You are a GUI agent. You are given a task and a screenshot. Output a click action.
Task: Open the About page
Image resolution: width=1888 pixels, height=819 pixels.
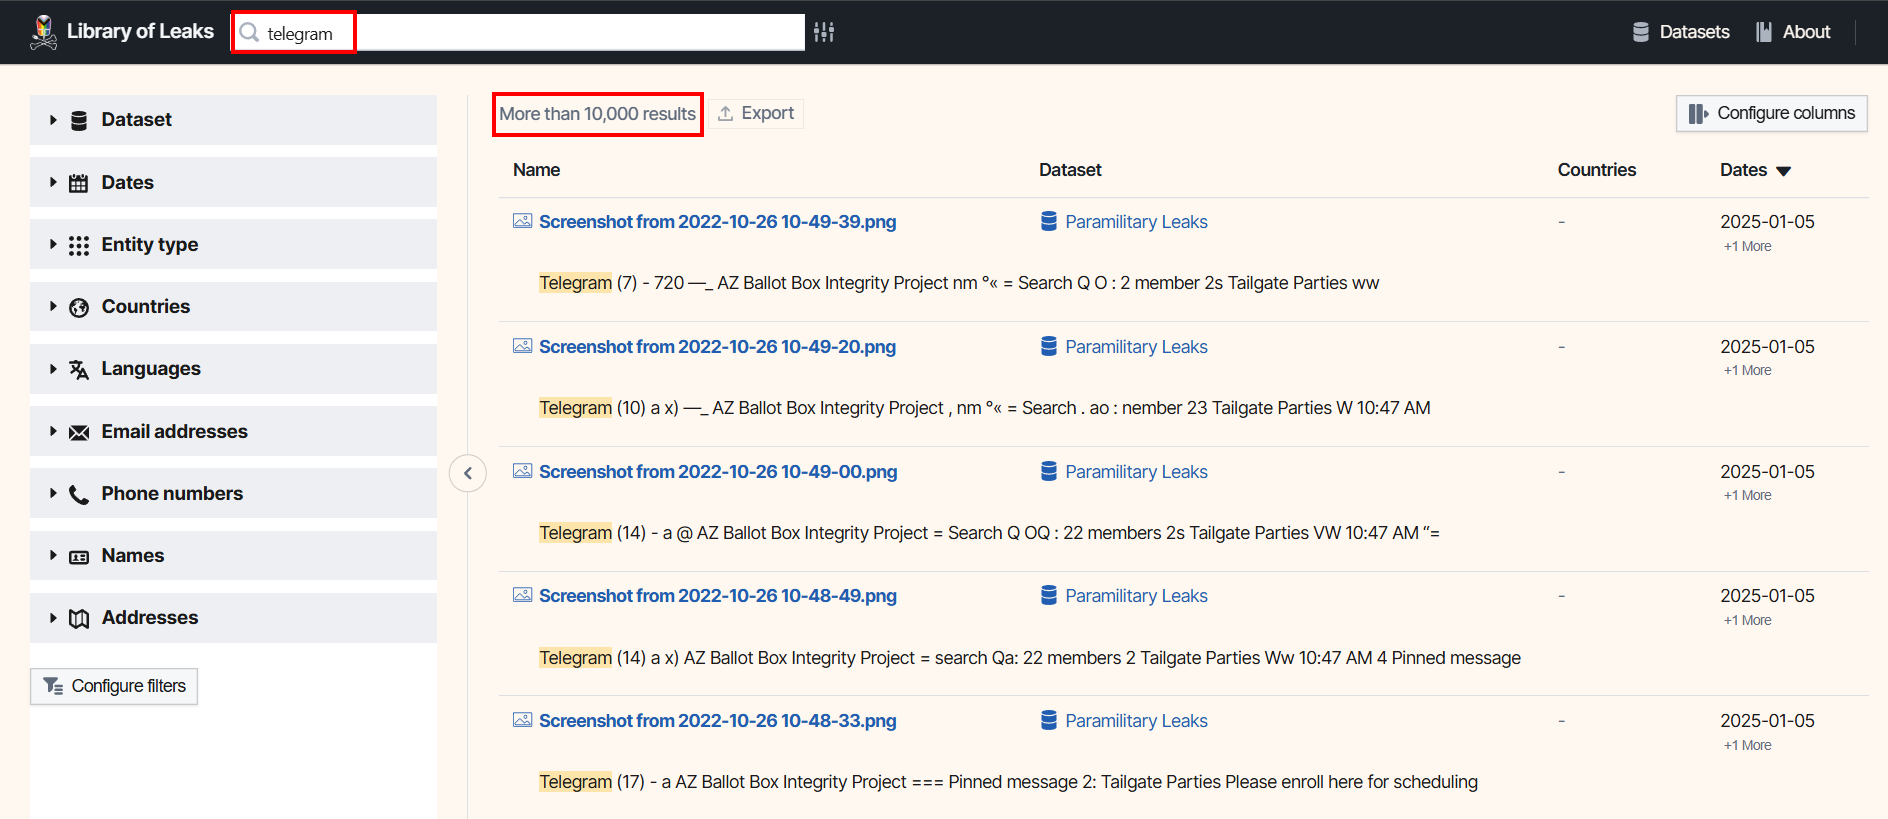pos(1794,32)
